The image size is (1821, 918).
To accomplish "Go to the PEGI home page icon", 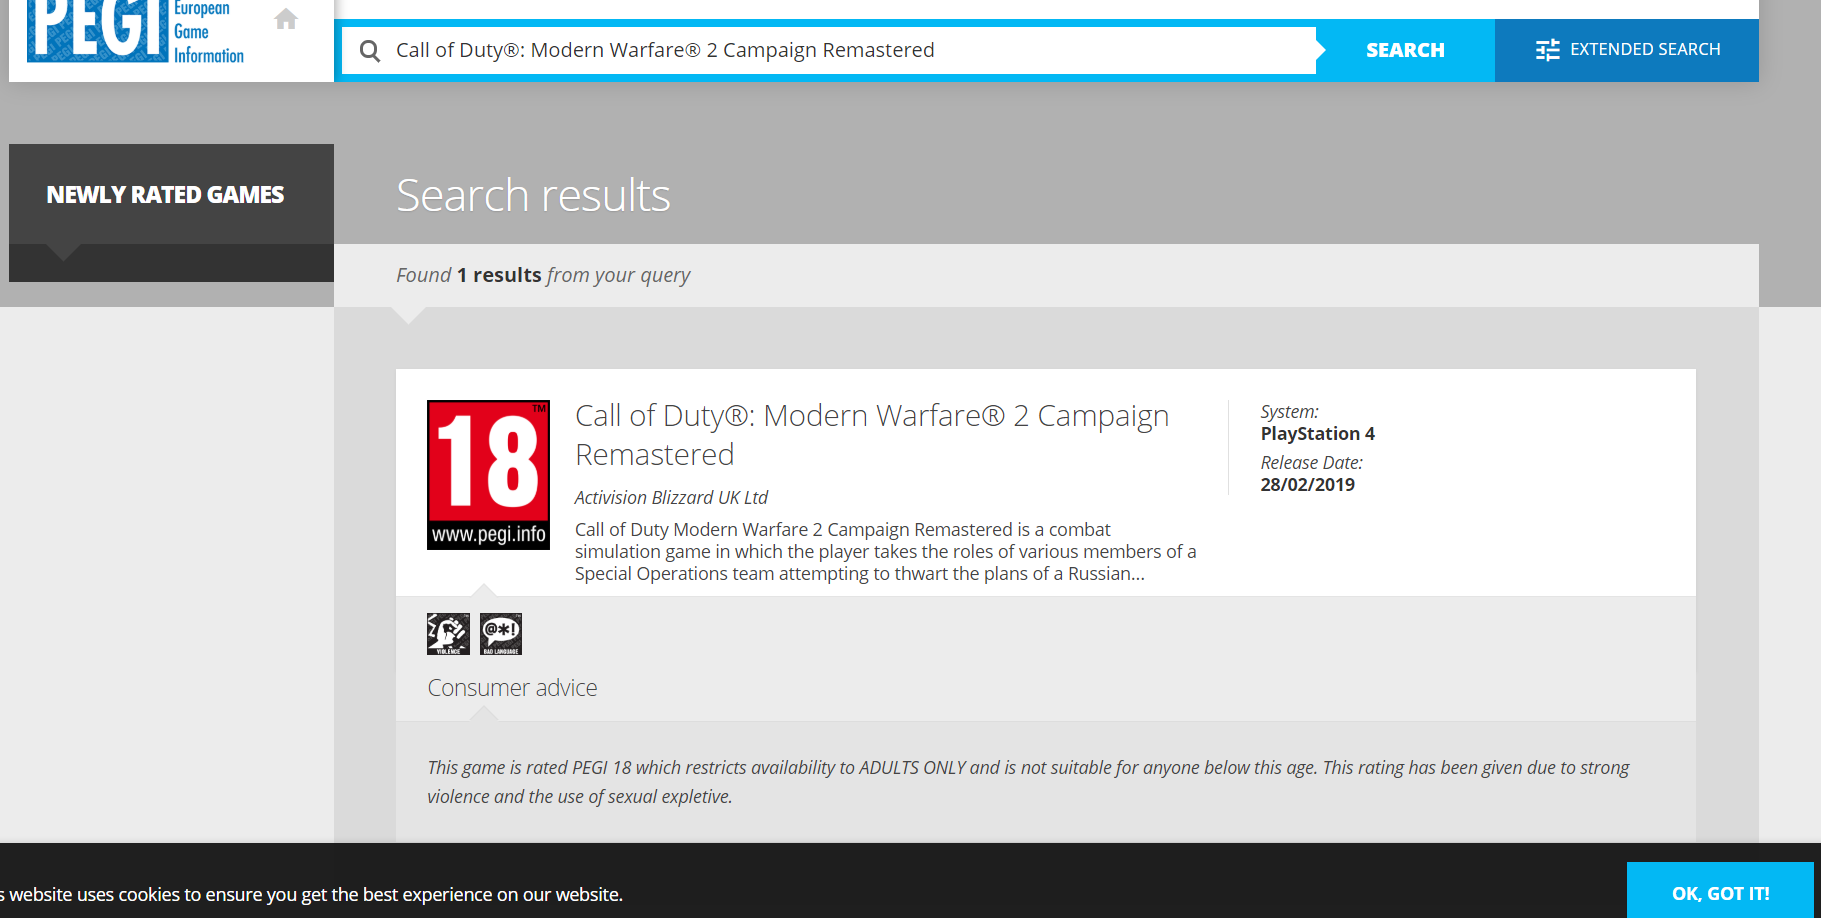I will pos(286,19).
